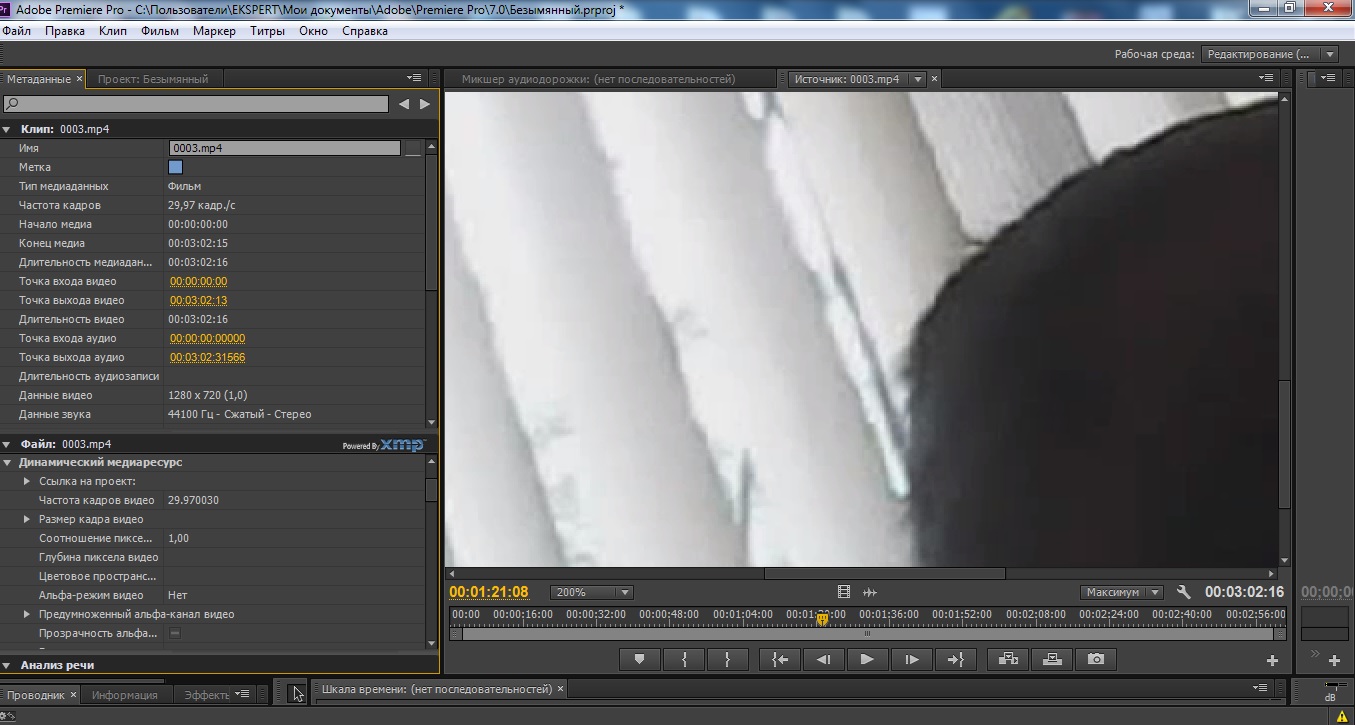Jump to the In point
1355x725 pixels.
click(780, 659)
